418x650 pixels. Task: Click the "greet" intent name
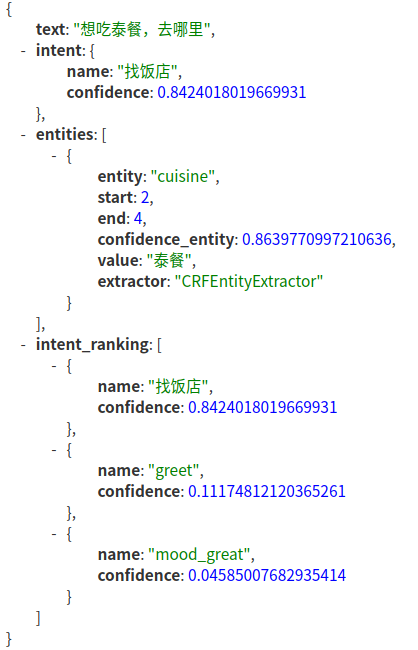(173, 471)
